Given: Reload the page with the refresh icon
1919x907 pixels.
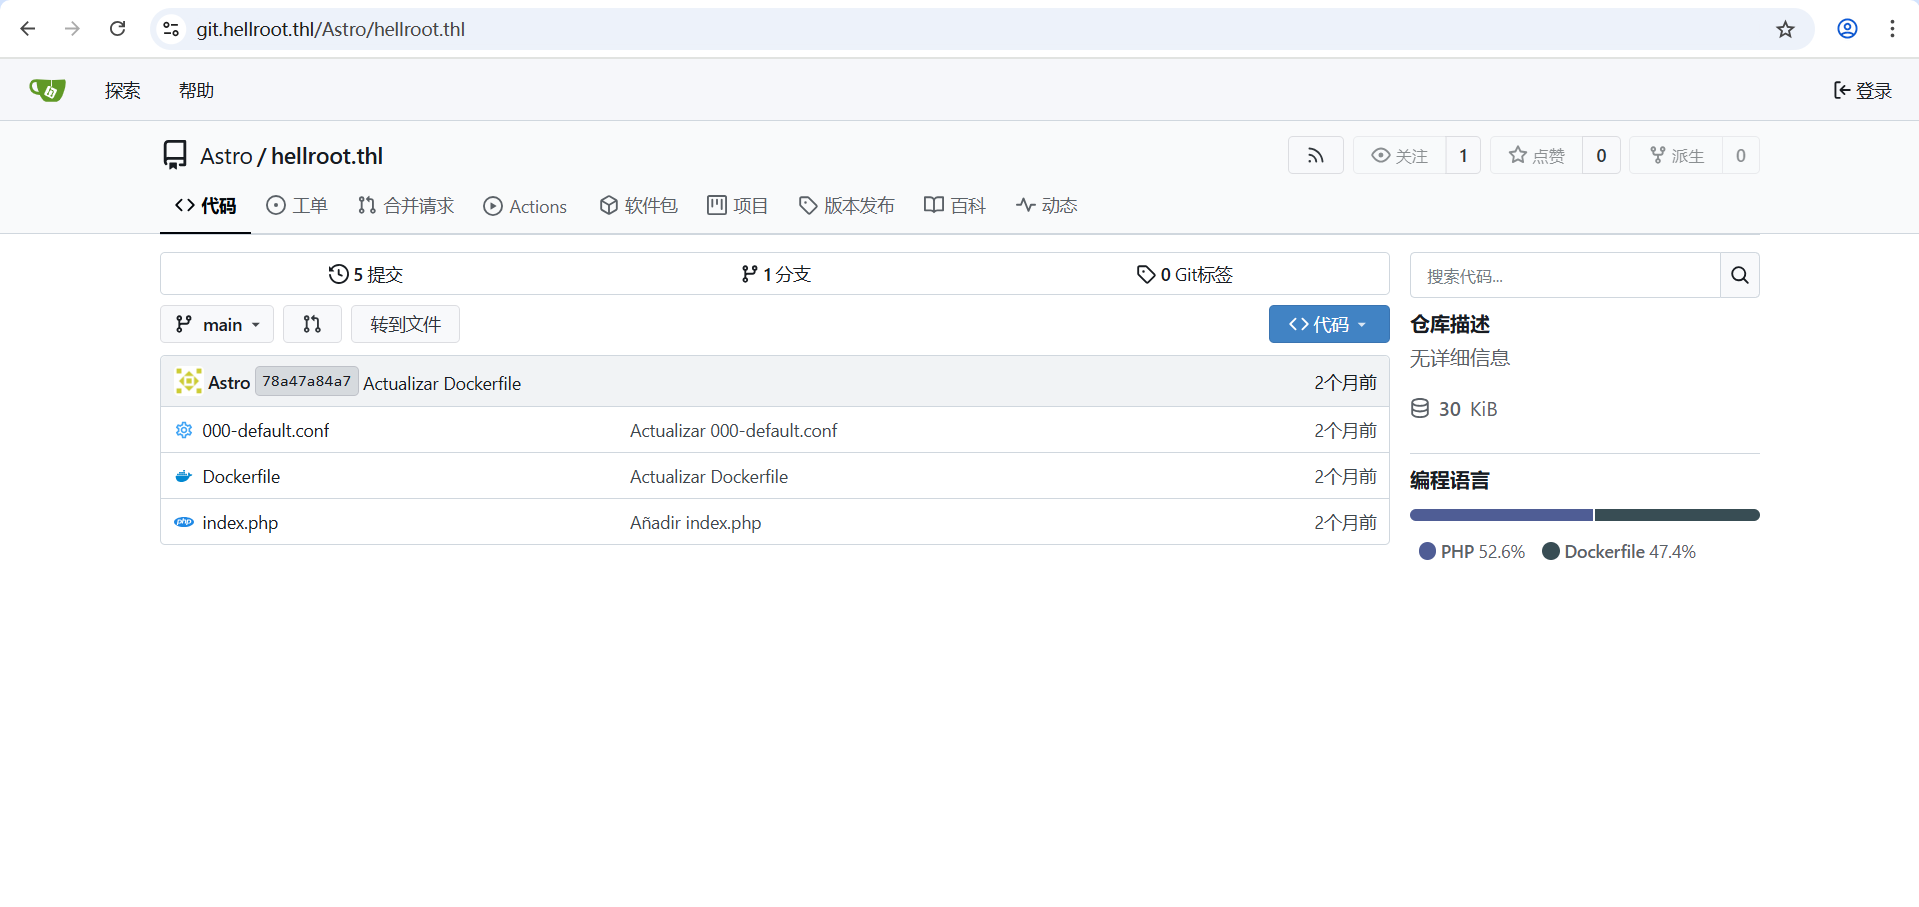Looking at the screenshot, I should (117, 29).
